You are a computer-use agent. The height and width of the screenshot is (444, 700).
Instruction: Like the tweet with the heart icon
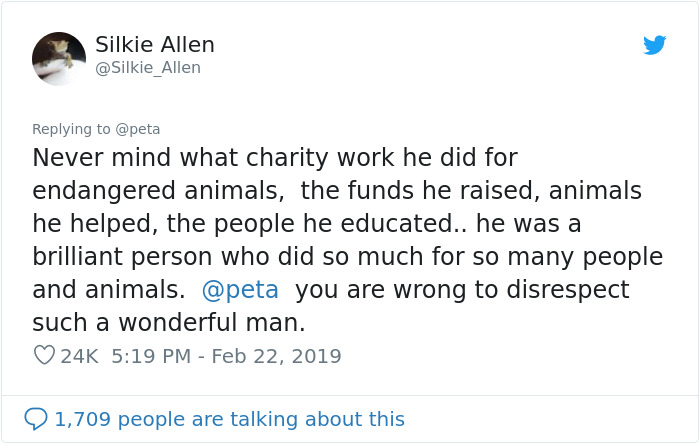(x=43, y=355)
